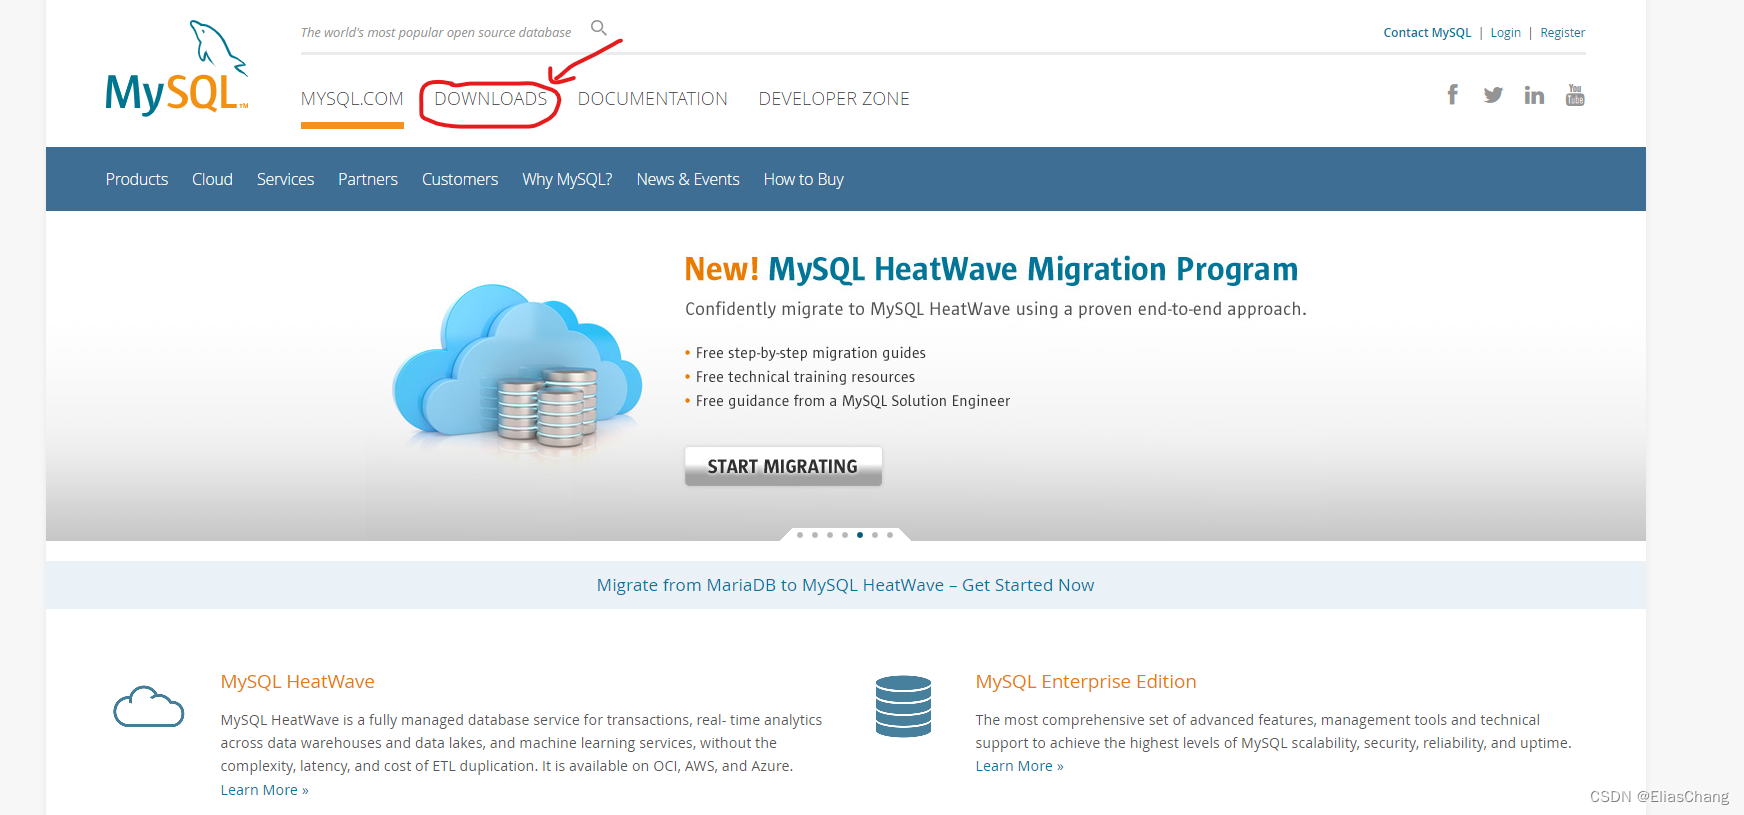Click the tagline 'The world's most popular open source database'
This screenshot has width=1744, height=815.
tap(436, 32)
